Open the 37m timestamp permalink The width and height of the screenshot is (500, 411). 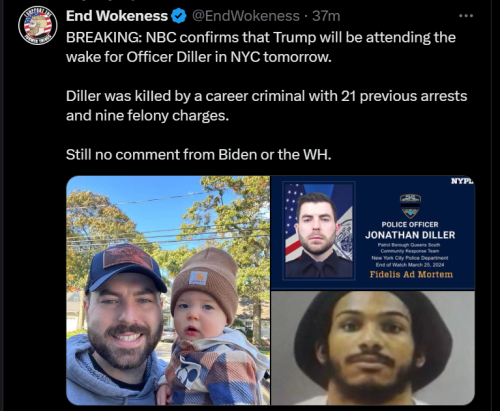326,16
